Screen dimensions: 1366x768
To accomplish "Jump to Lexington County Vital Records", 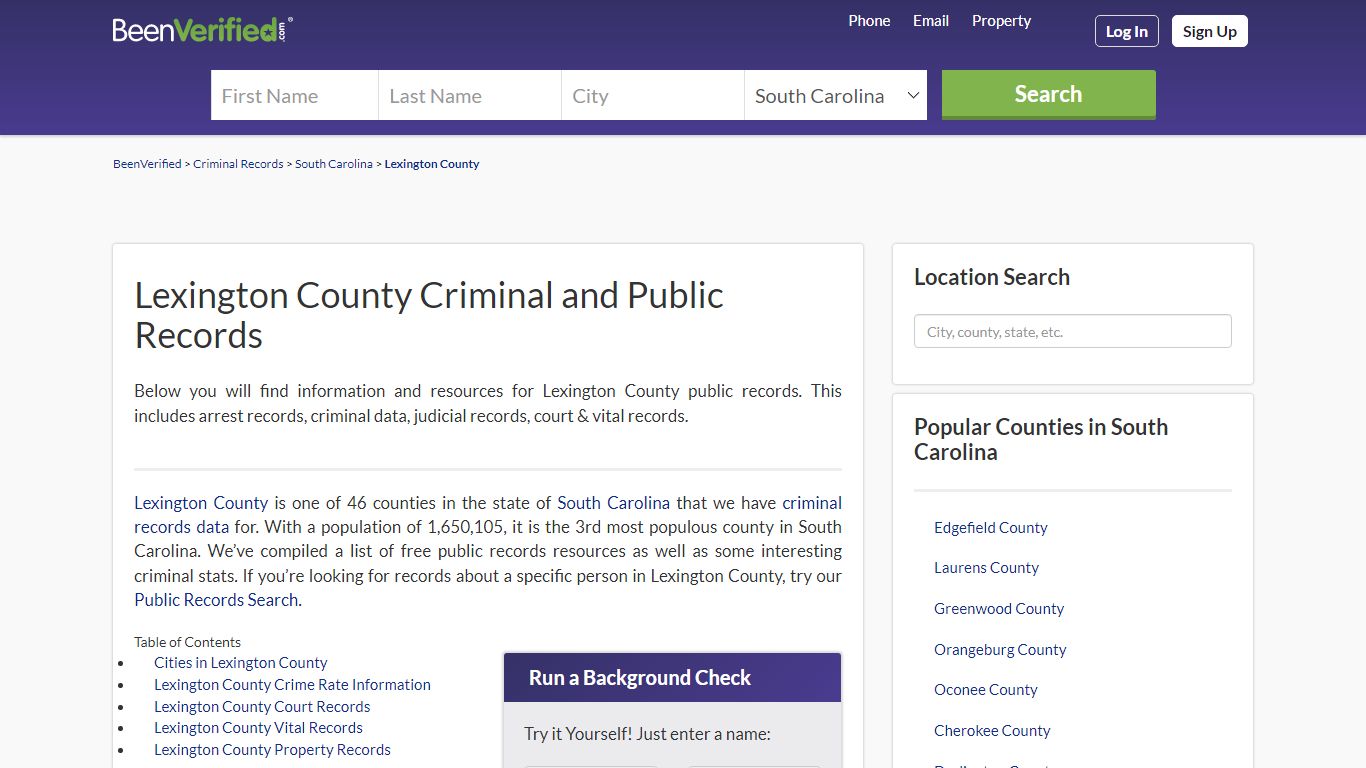I will 258,728.
